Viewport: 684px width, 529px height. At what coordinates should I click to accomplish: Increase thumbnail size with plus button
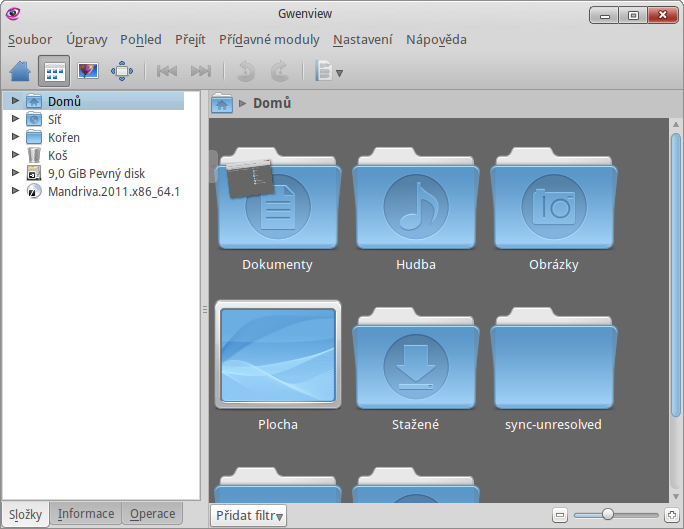pos(671,515)
